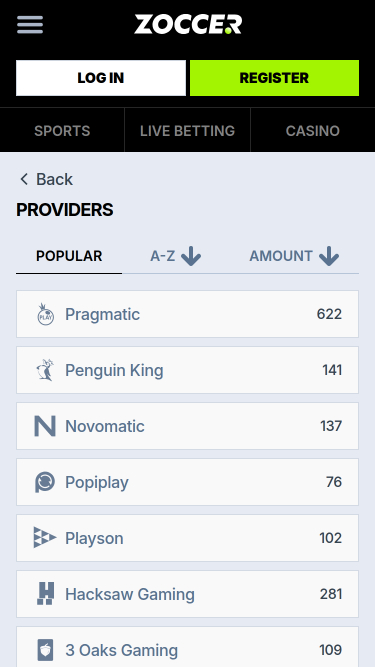375x667 pixels.
Task: Select the Popular tab
Action: click(69, 256)
